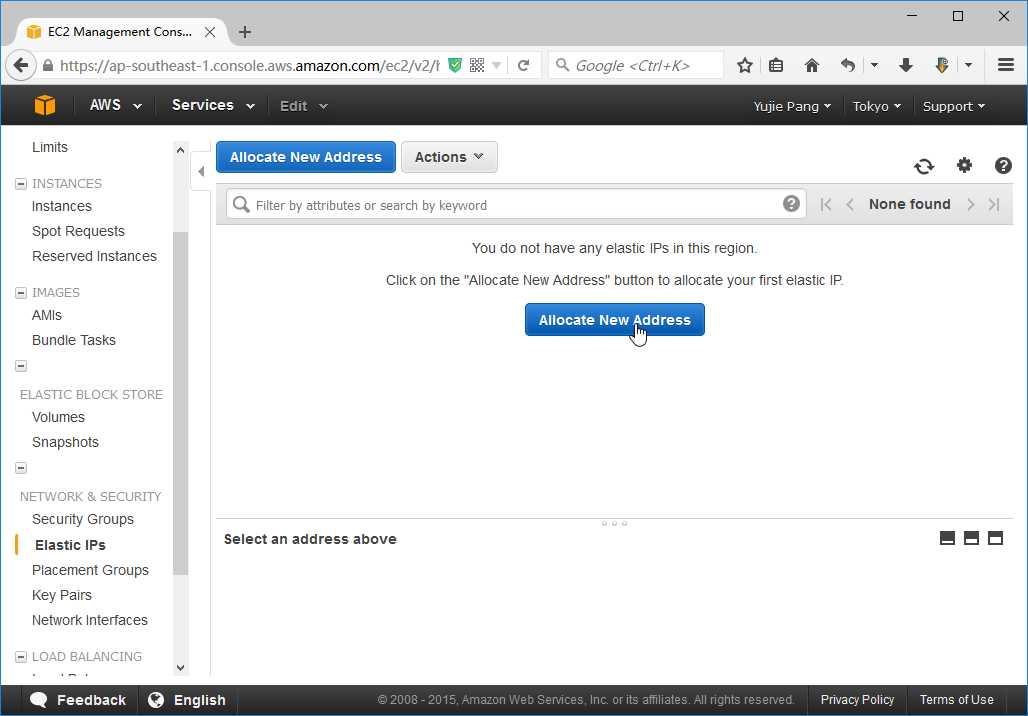This screenshot has height=716, width=1028.
Task: Open the Edit dropdown menu
Action: (304, 106)
